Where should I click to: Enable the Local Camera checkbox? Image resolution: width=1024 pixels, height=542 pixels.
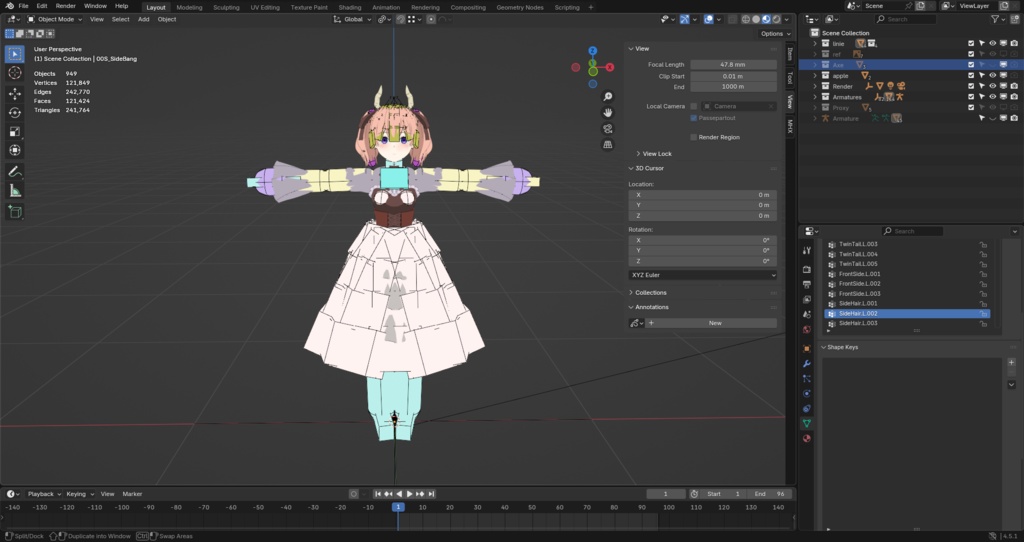click(694, 106)
